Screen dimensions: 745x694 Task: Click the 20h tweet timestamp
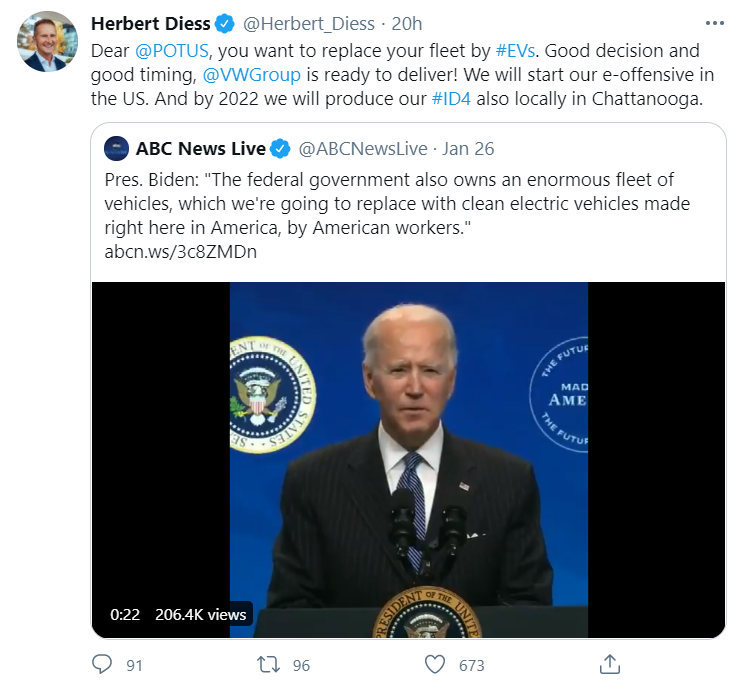click(x=407, y=24)
